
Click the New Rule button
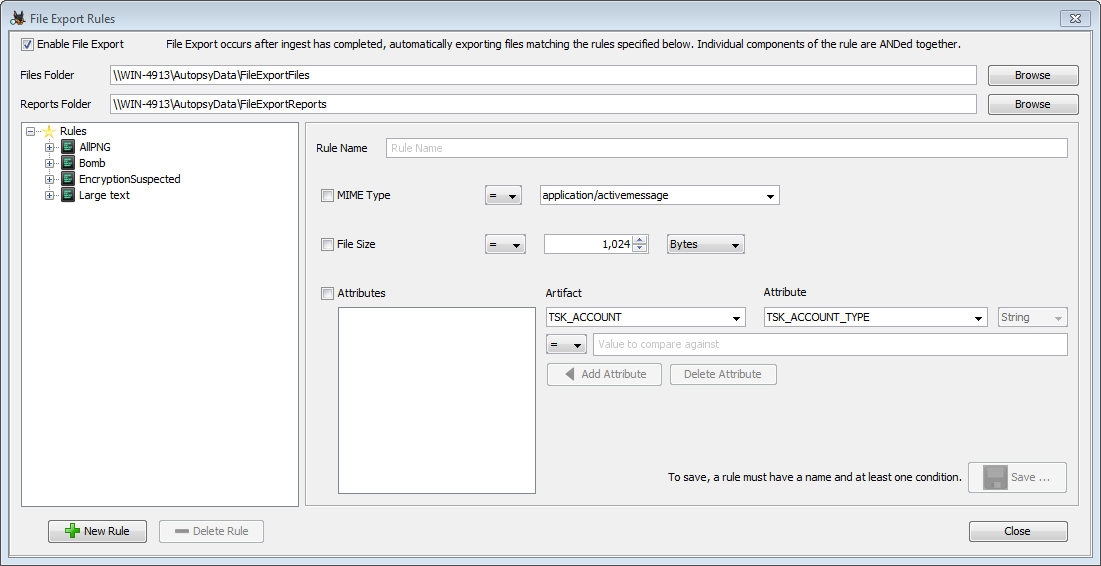(x=97, y=531)
